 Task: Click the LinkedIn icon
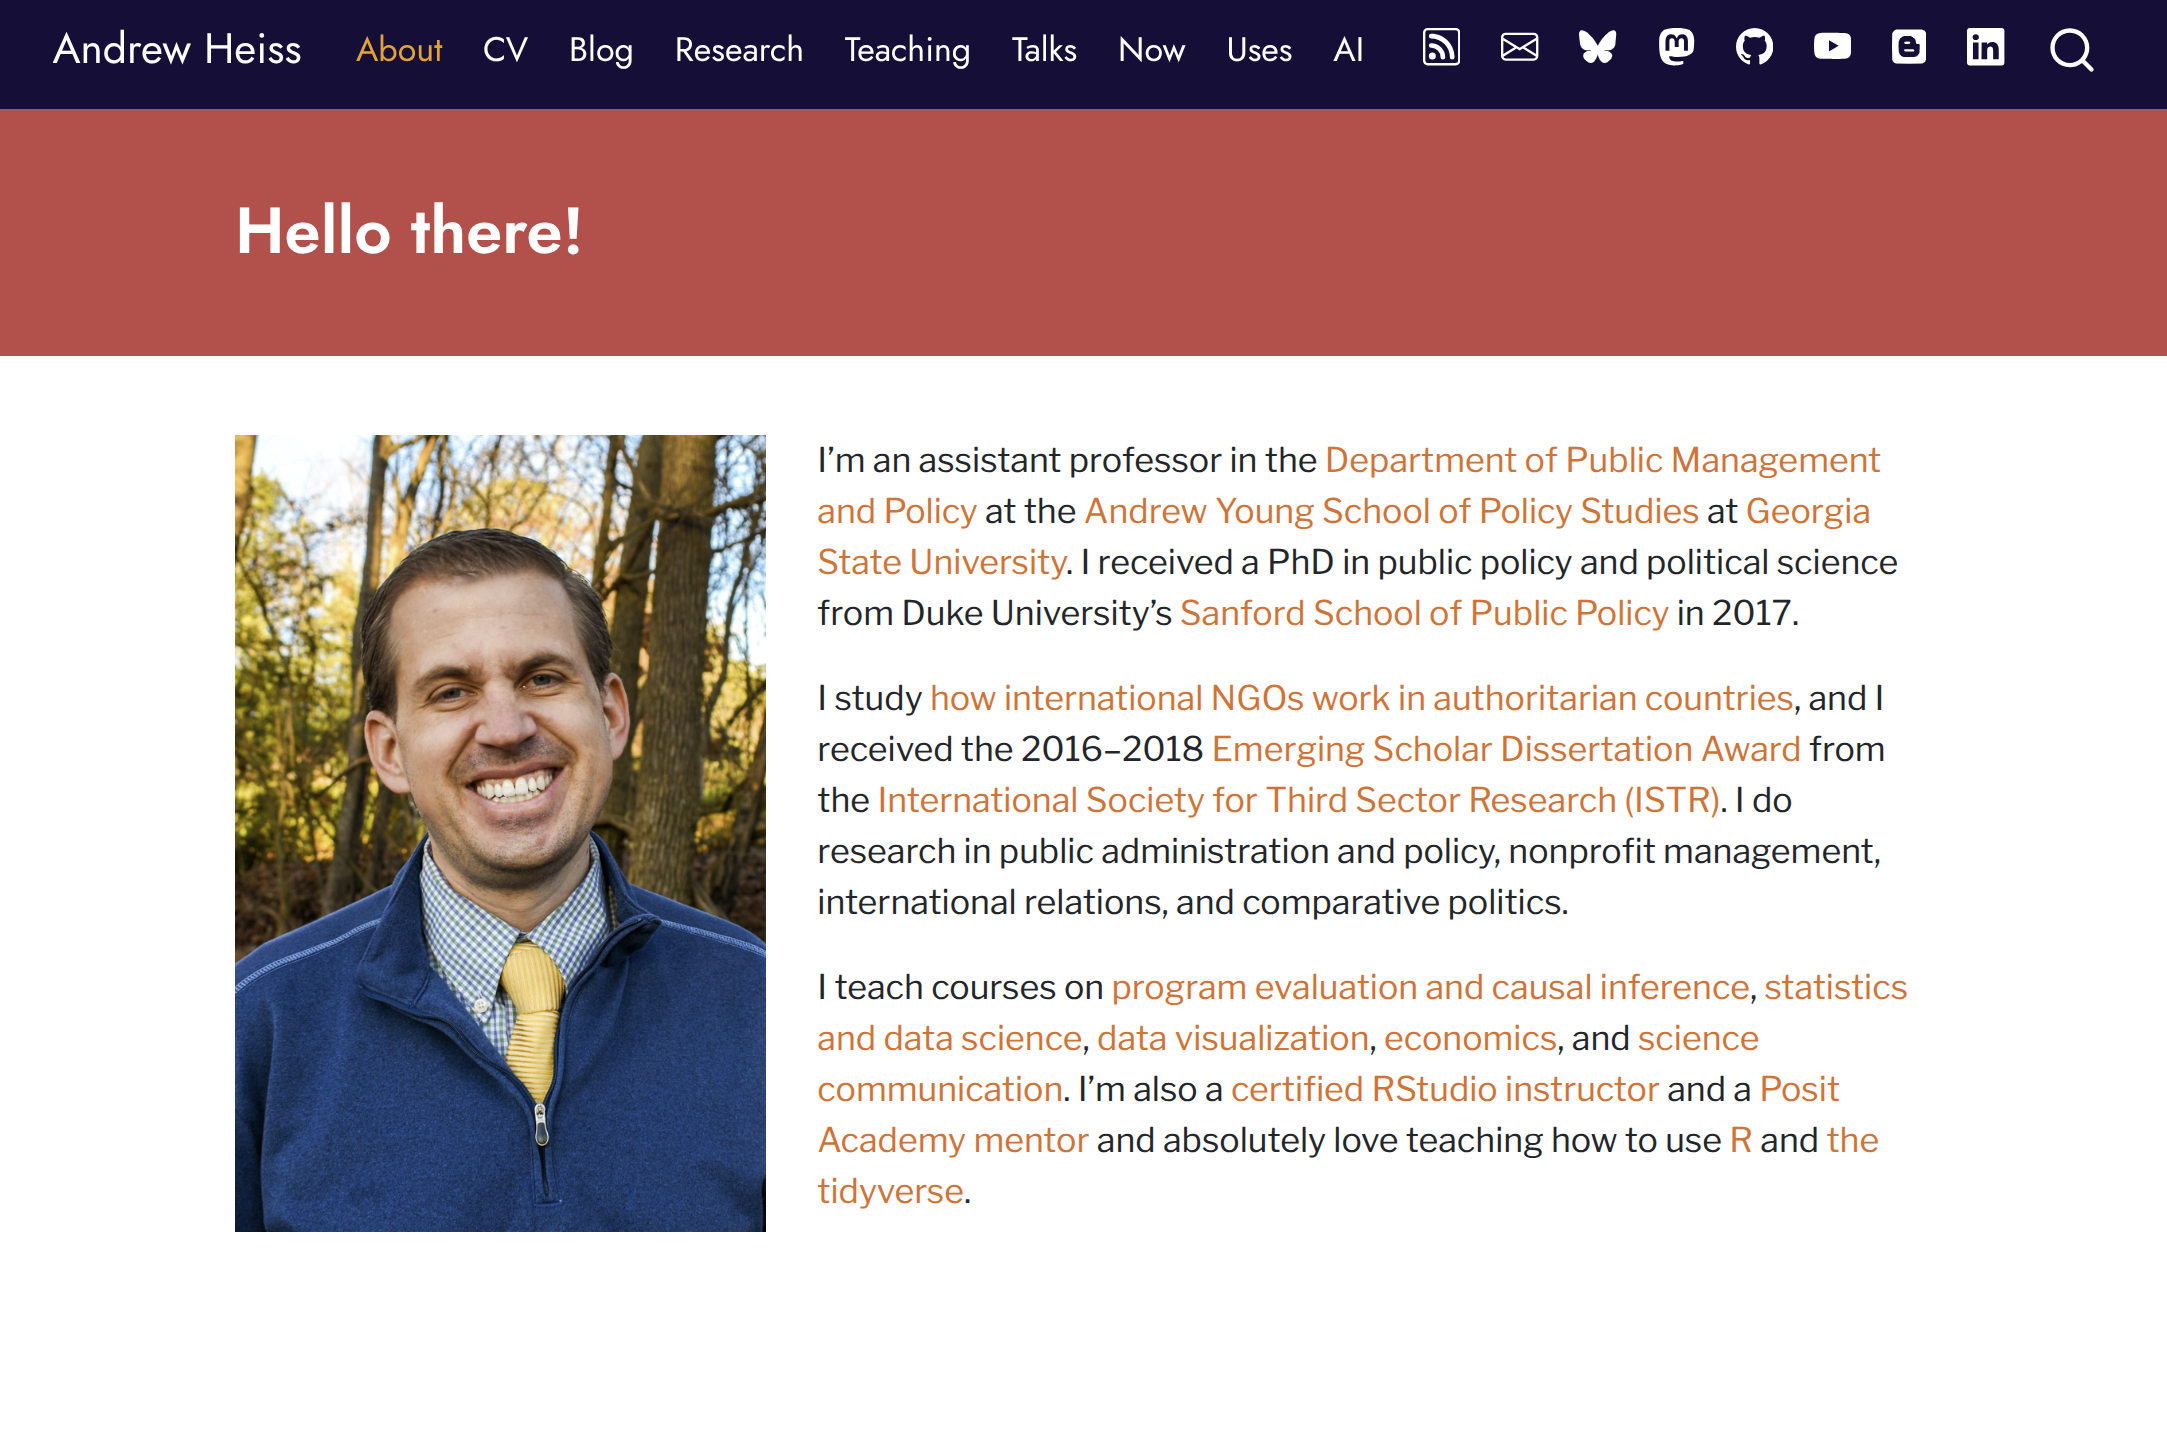point(1985,48)
